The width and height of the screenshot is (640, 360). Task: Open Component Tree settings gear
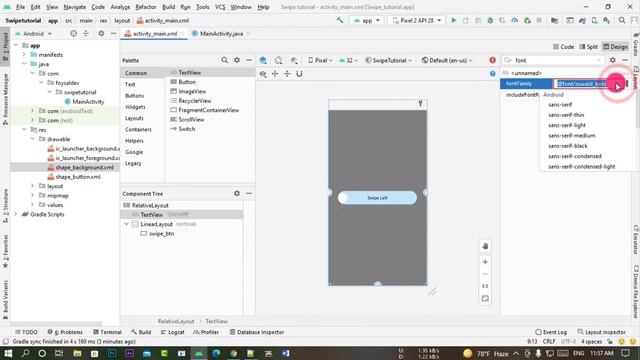[x=237, y=193]
